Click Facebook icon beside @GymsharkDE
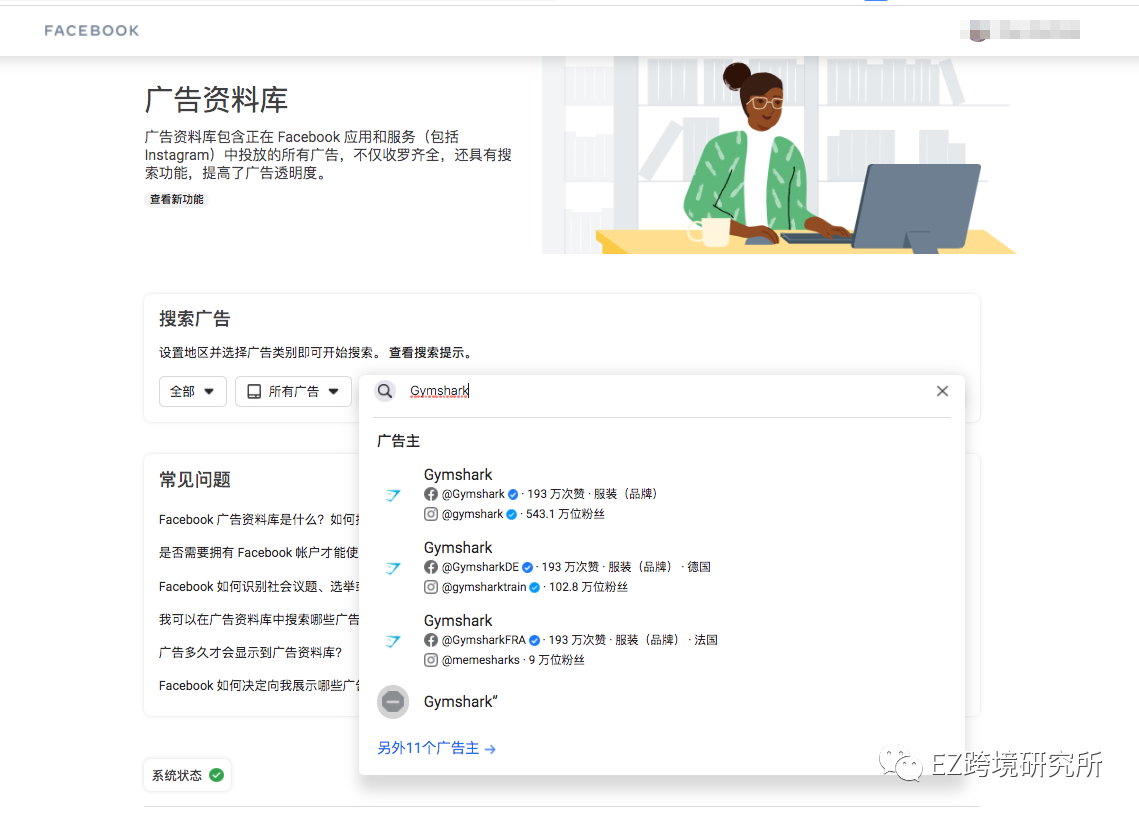Viewport: 1139px width, 814px height. [x=431, y=567]
